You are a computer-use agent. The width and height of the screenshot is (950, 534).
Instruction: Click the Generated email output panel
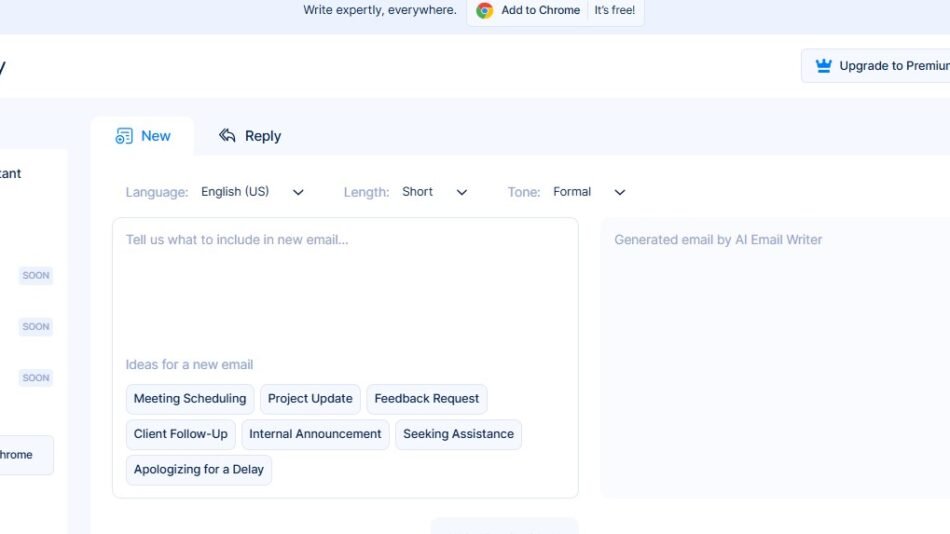tap(776, 358)
